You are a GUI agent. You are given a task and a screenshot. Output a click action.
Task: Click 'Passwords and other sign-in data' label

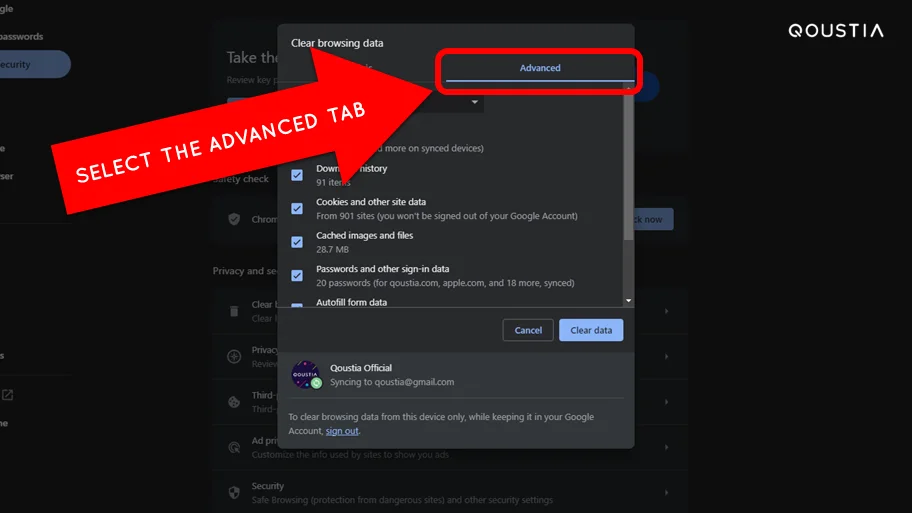383,269
